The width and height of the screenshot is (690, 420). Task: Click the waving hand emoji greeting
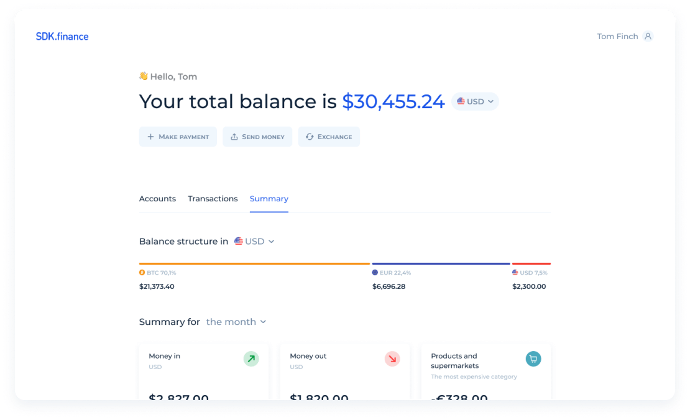[143, 76]
